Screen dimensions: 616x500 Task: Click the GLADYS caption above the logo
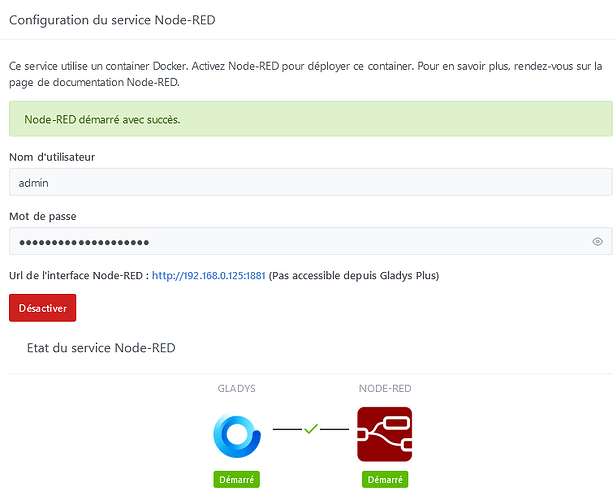coord(236,388)
